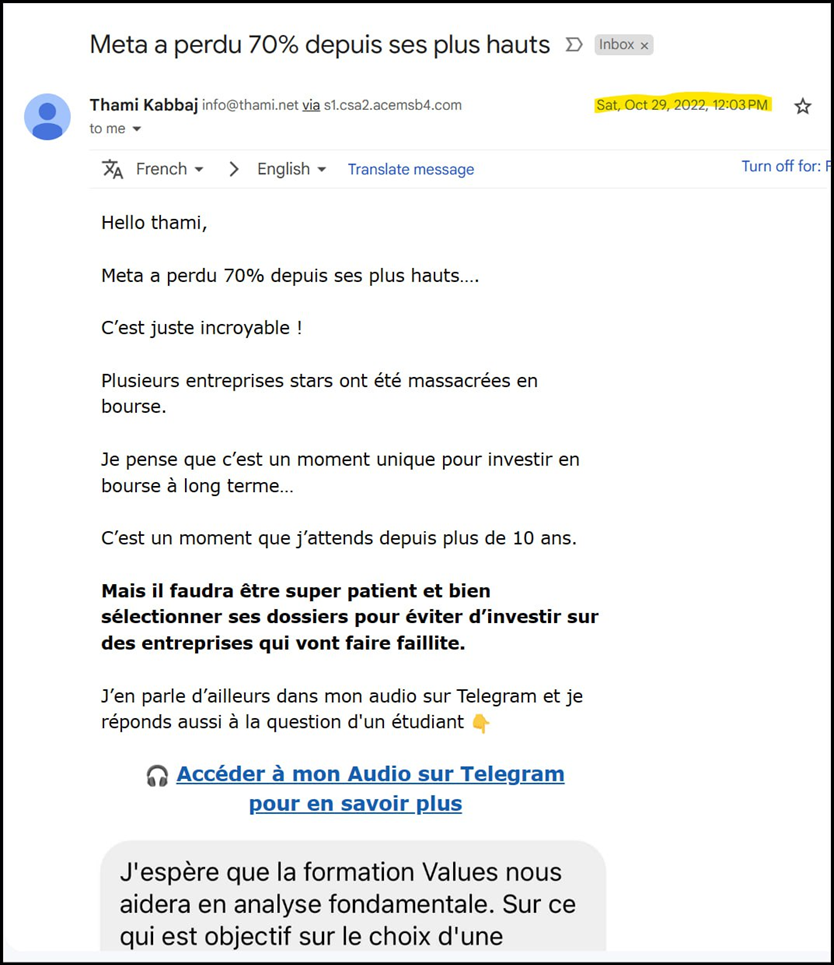The height and width of the screenshot is (965, 834).
Task: Click the translate icon in translation bar
Action: (x=113, y=169)
